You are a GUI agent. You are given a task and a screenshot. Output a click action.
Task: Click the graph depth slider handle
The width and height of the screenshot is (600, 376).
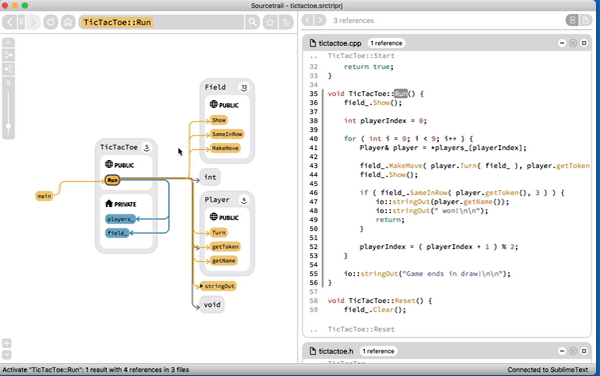8,126
